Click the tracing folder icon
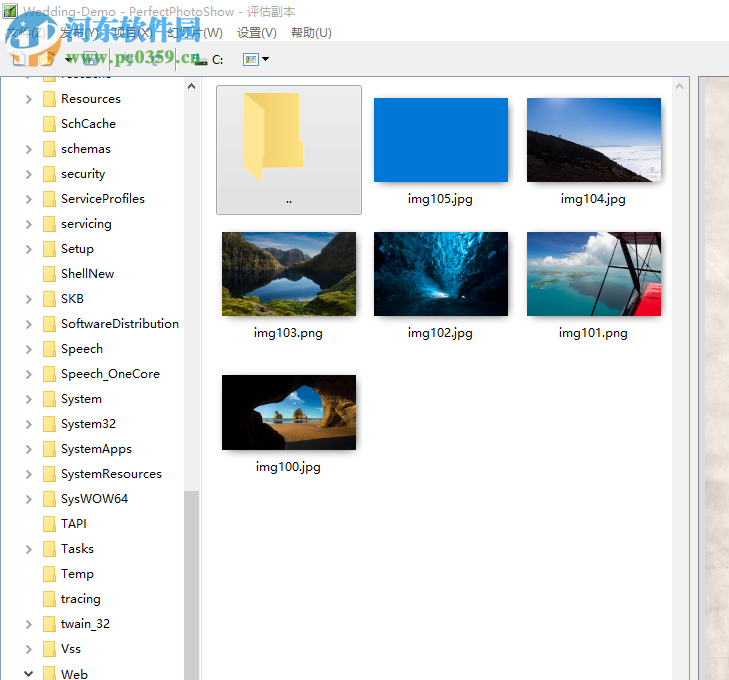 coord(49,599)
